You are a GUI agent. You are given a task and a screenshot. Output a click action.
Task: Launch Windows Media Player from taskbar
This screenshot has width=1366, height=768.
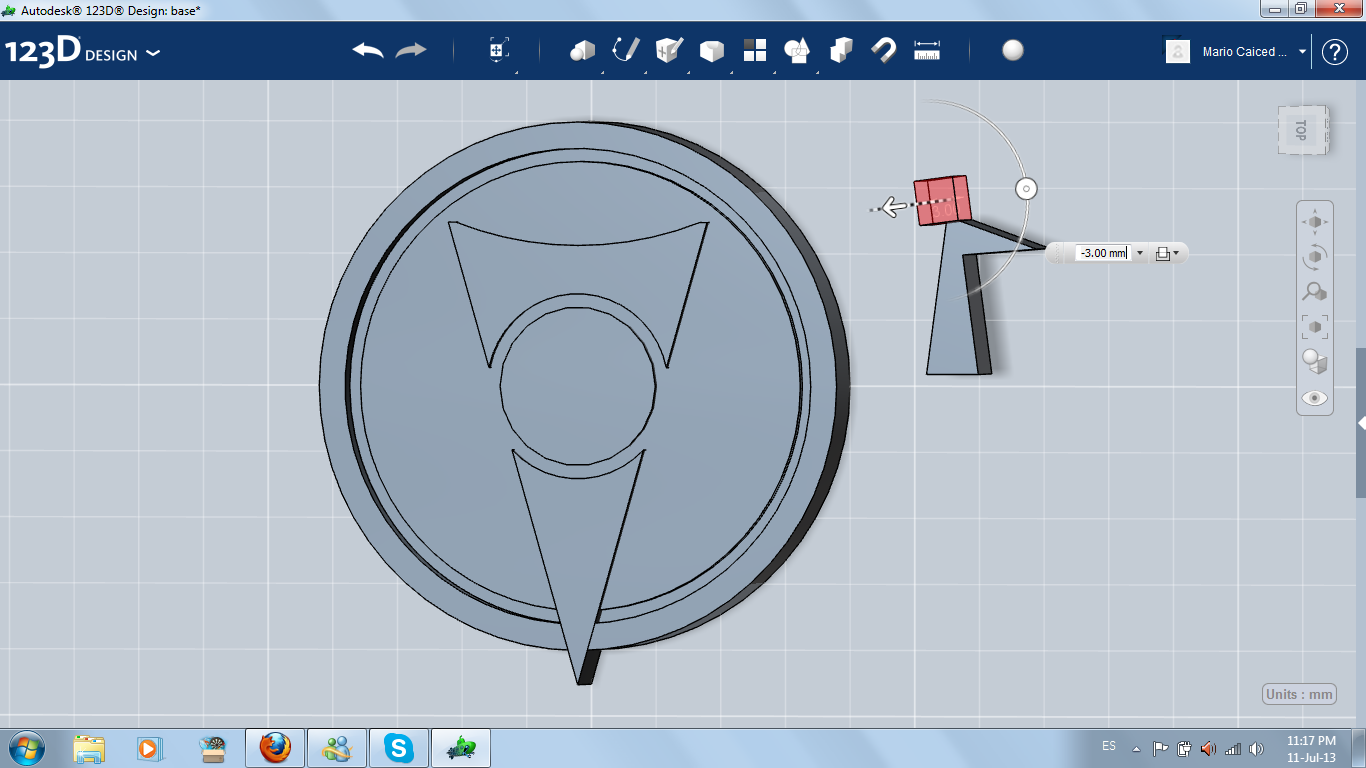(x=149, y=748)
